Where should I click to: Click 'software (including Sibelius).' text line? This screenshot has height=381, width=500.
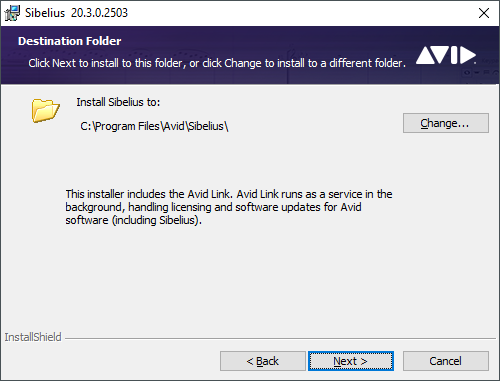pyautogui.click(x=133, y=220)
